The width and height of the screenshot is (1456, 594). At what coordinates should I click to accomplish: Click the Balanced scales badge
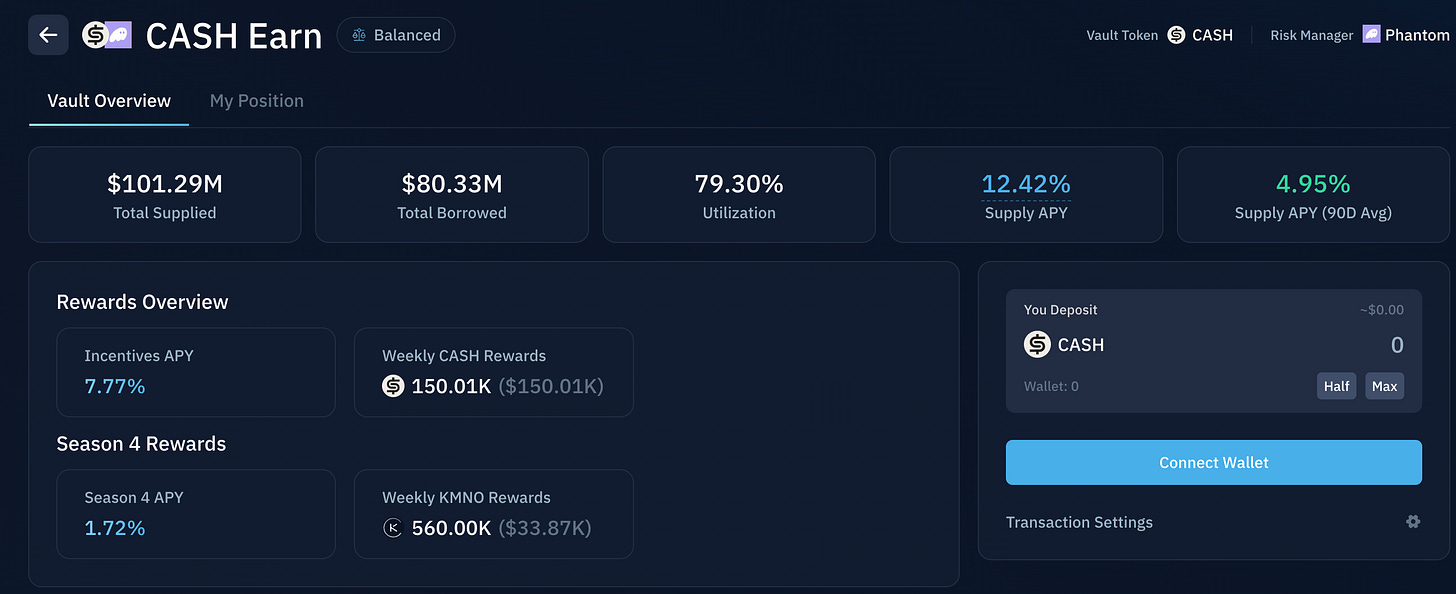[x=396, y=35]
